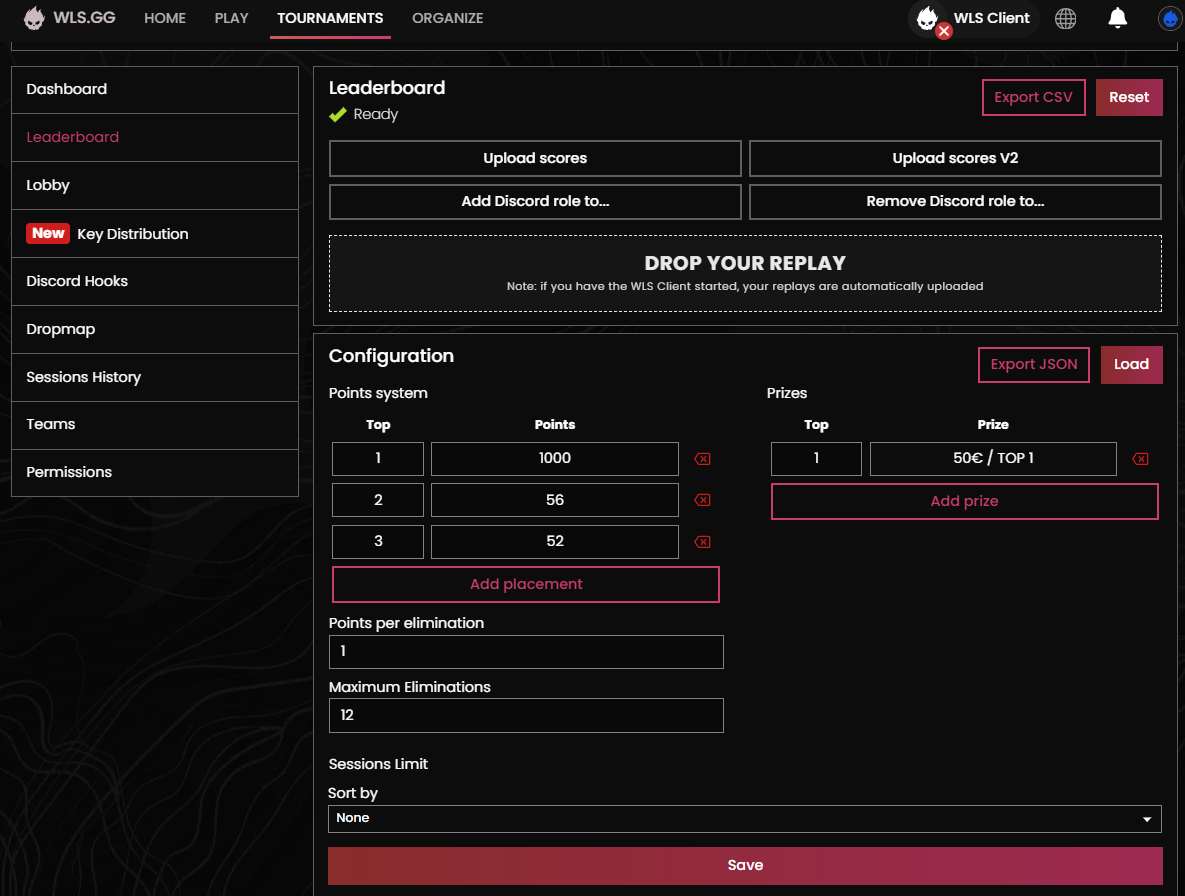The width and height of the screenshot is (1185, 896).
Task: Export the leaderboard as CSV
Action: [x=1033, y=97]
